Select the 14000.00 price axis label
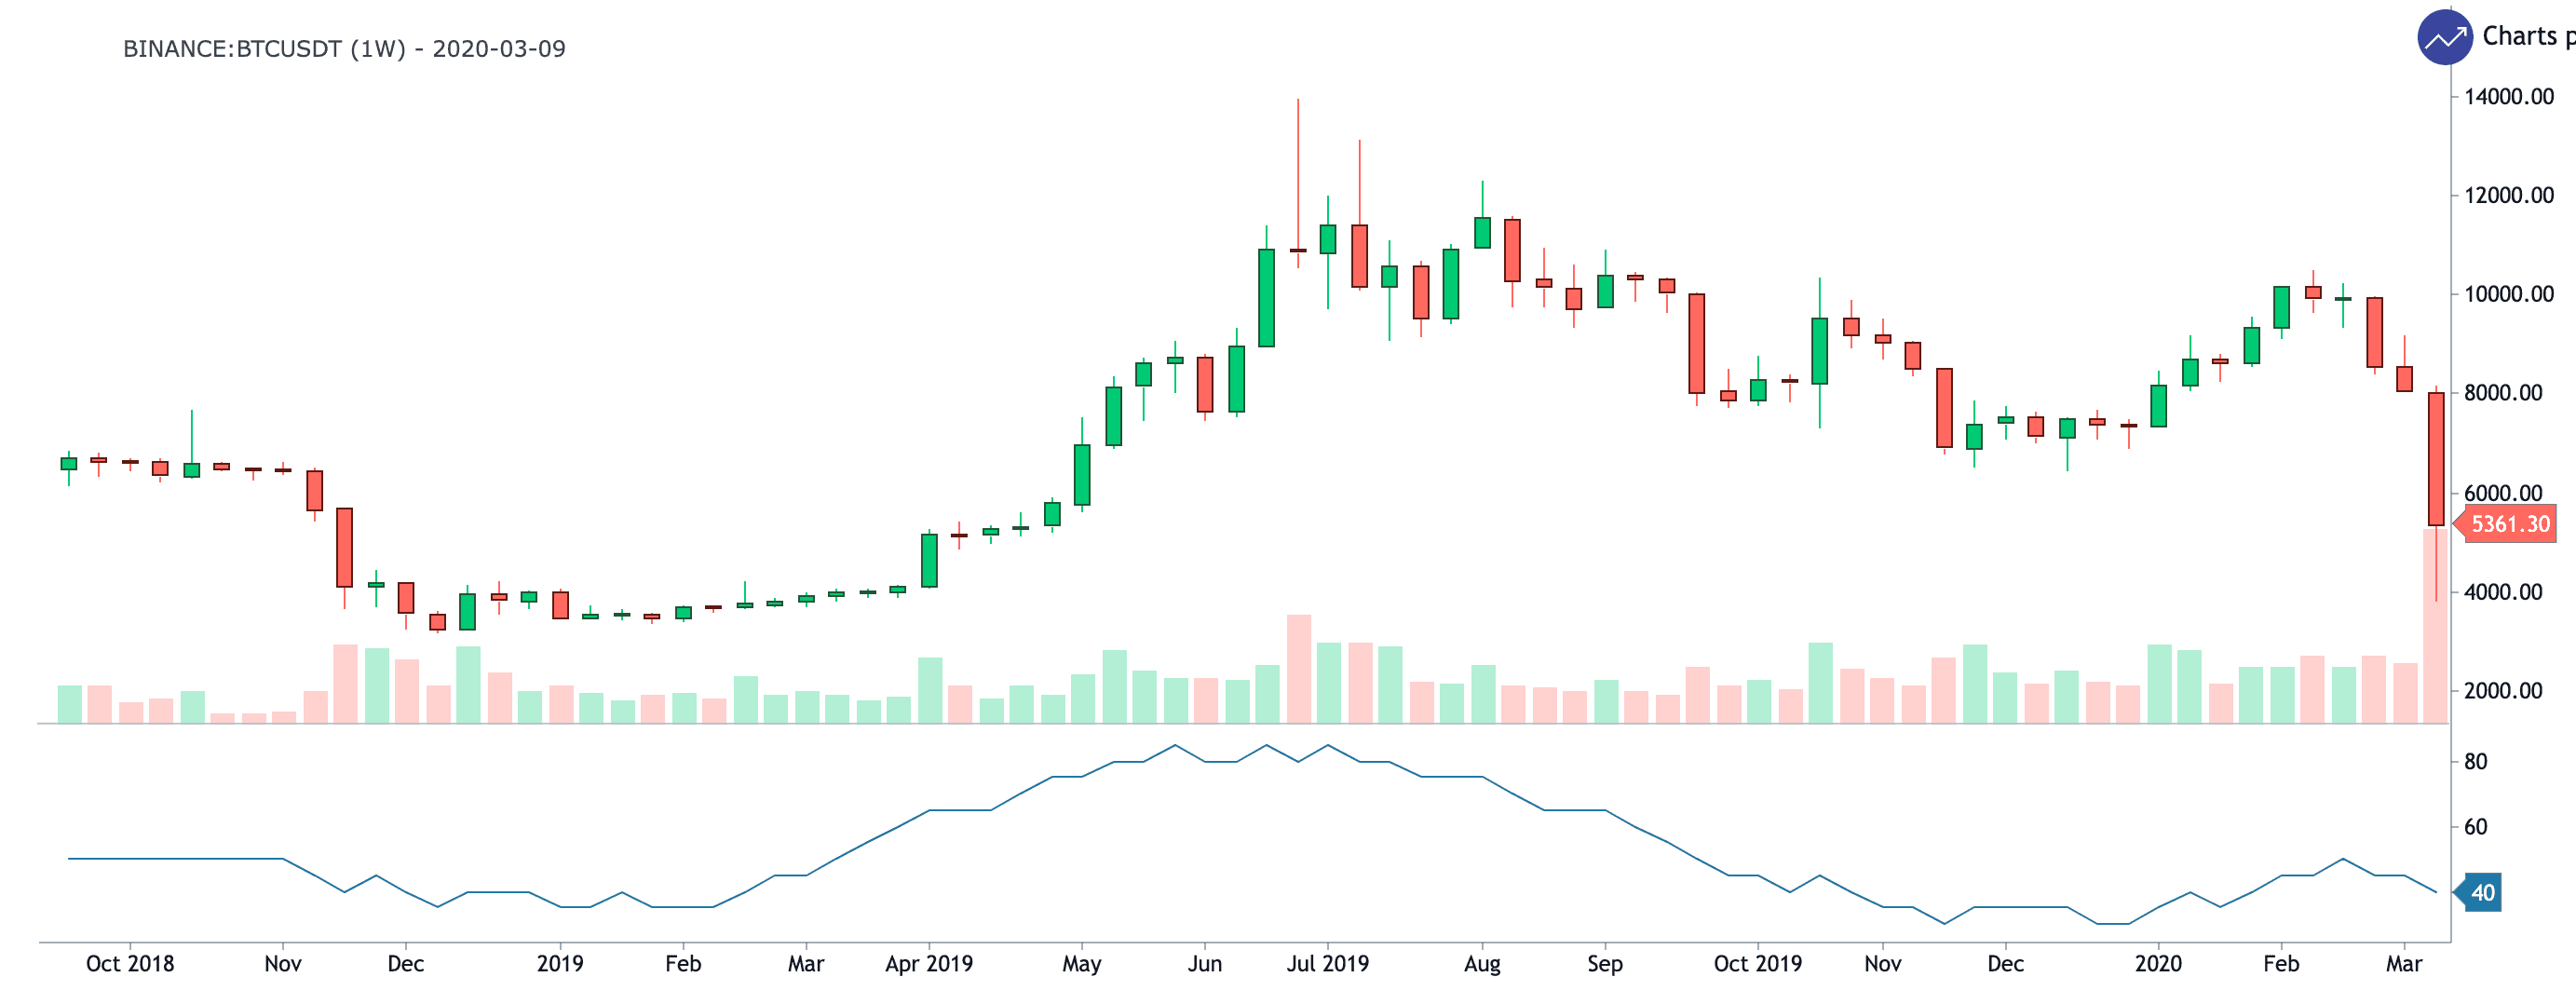The height and width of the screenshot is (1004, 2576). coord(2508,97)
